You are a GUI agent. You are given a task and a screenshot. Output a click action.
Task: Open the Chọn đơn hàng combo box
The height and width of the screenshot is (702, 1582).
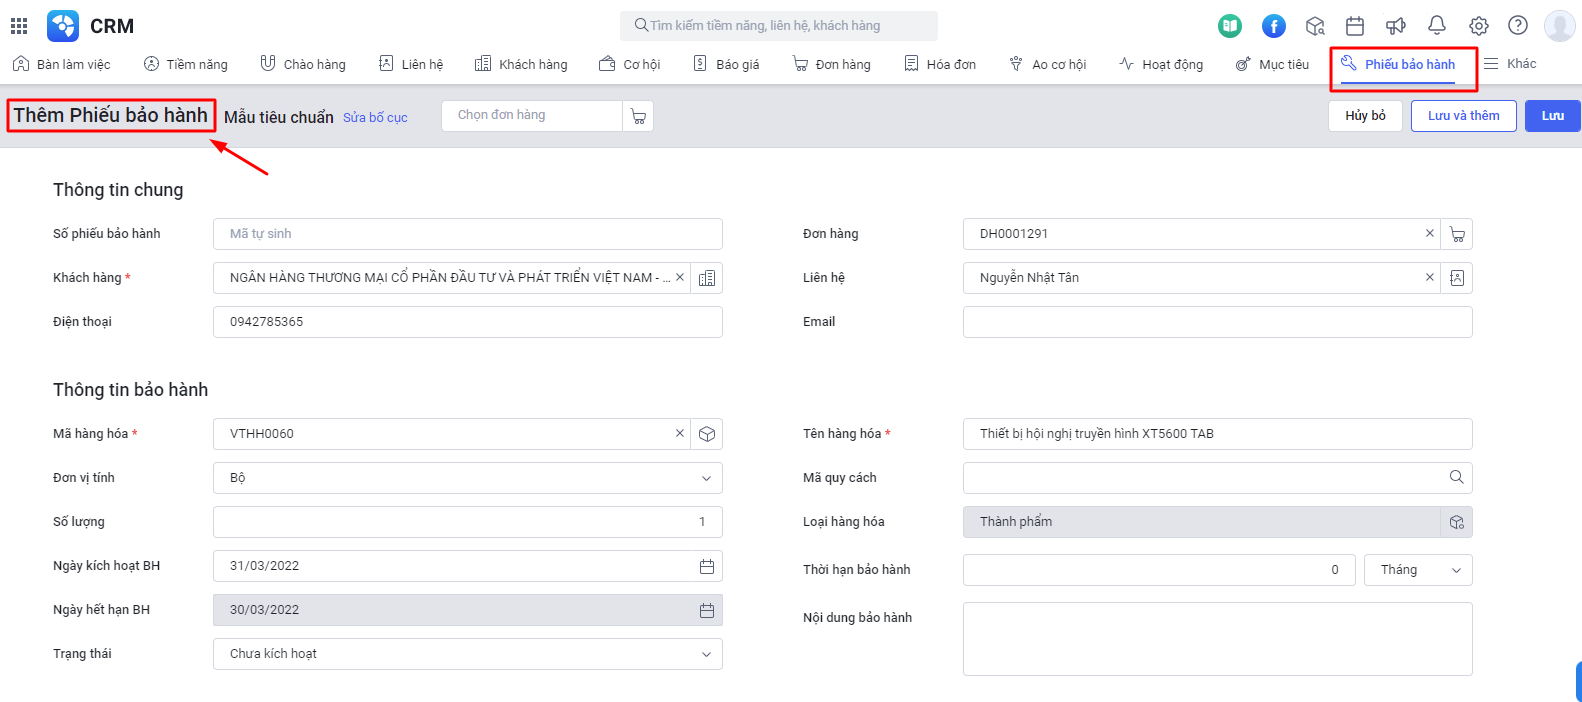pyautogui.click(x=532, y=116)
